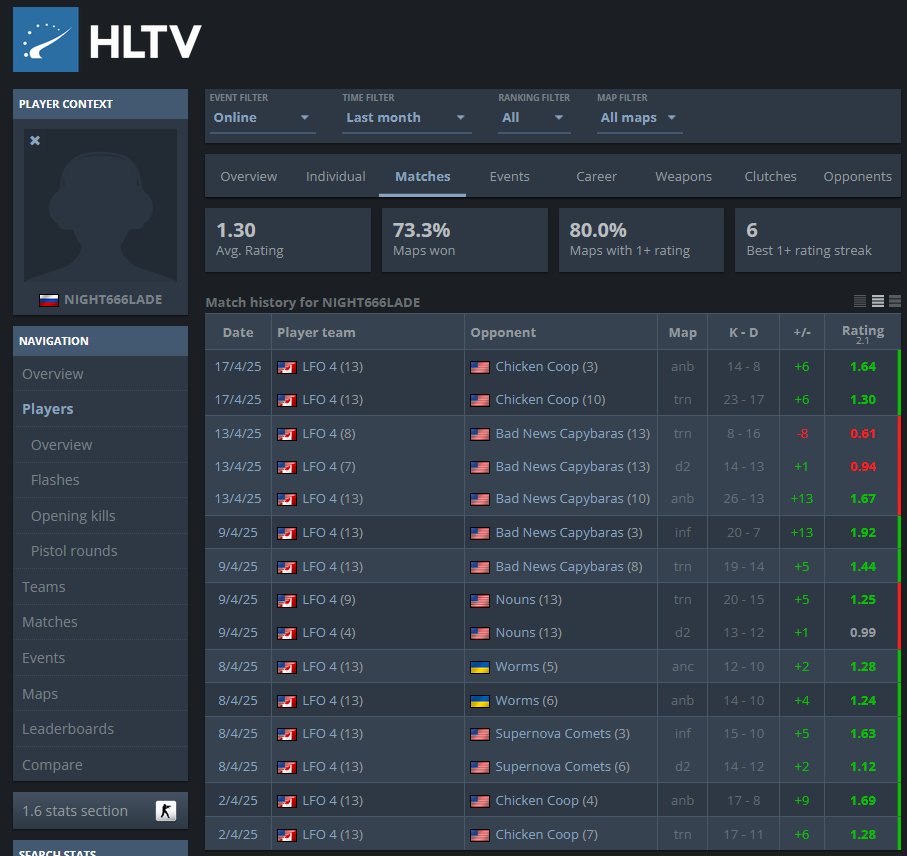The height and width of the screenshot is (856, 907).
Task: Open the Opponents tab
Action: pos(857,176)
